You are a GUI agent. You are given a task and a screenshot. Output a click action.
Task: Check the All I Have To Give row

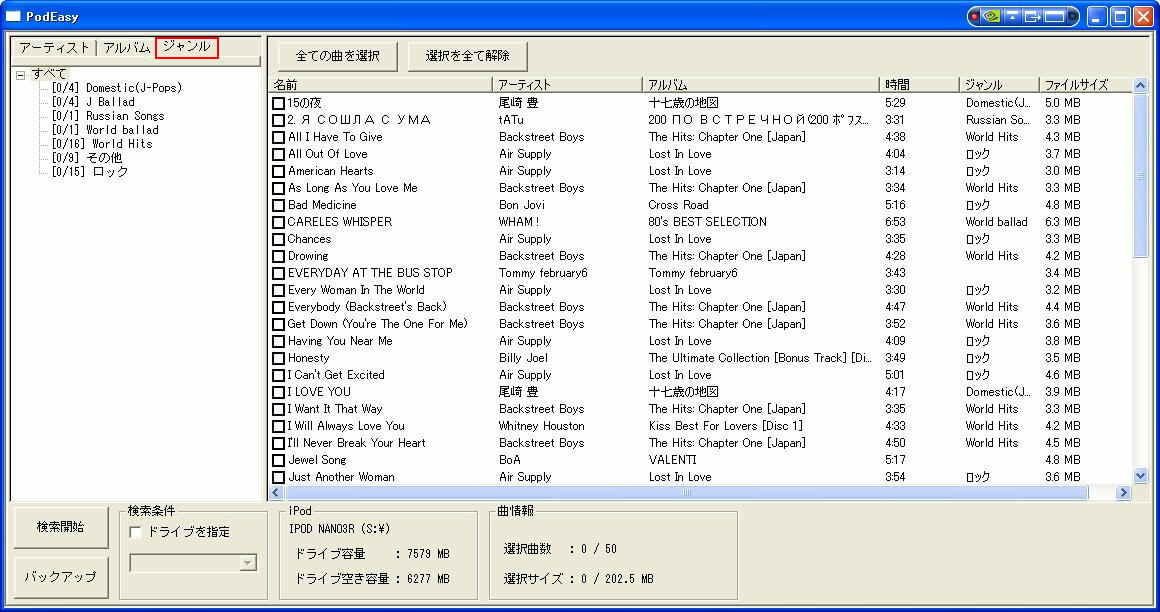tap(278, 138)
